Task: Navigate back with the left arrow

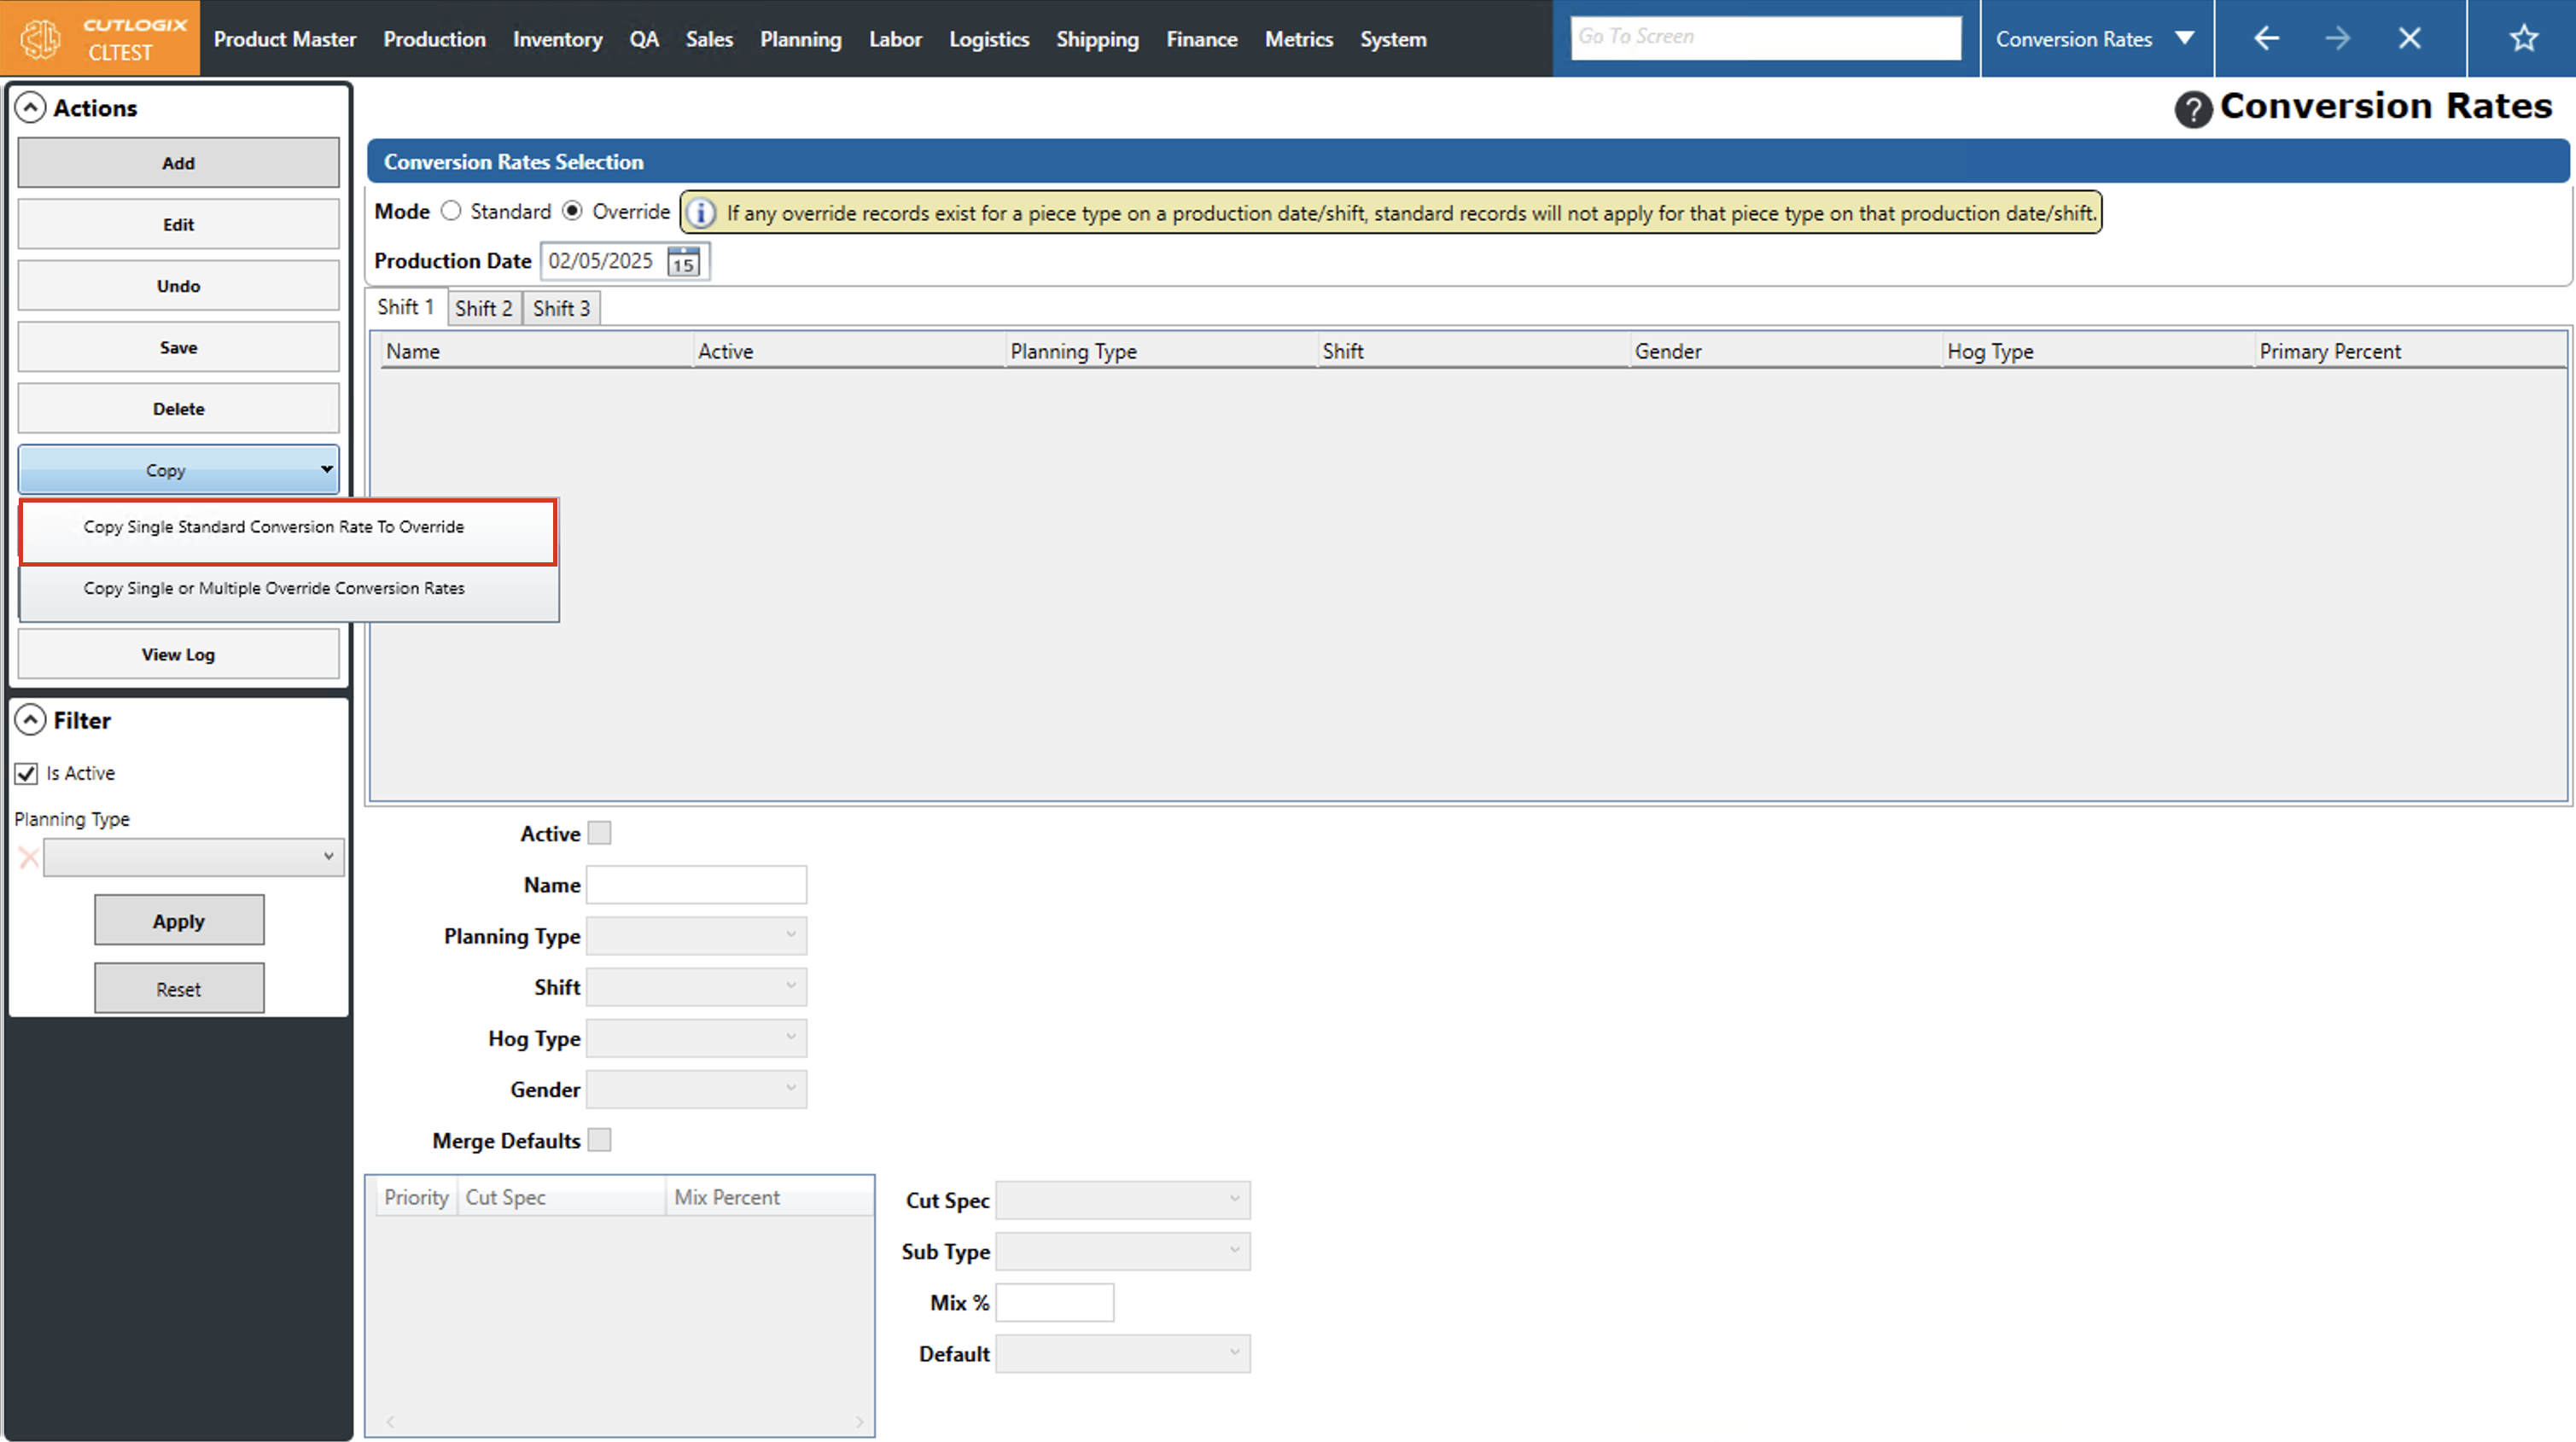Action: point(2267,38)
